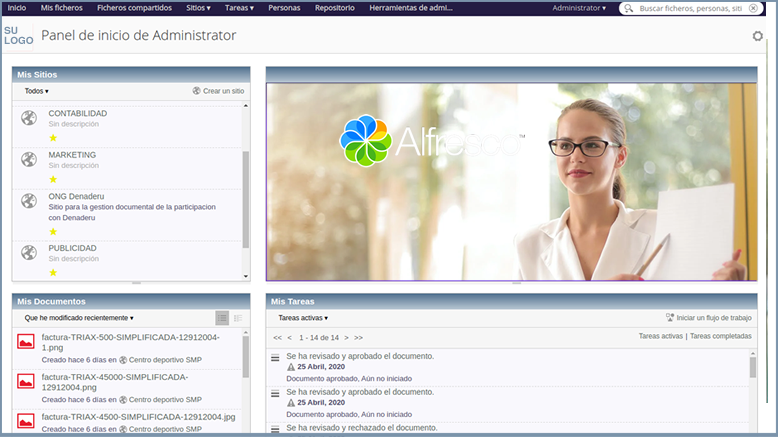Viewport: 778px width, 437px height.
Task: Click the Alfresco banner image
Action: (x=512, y=182)
